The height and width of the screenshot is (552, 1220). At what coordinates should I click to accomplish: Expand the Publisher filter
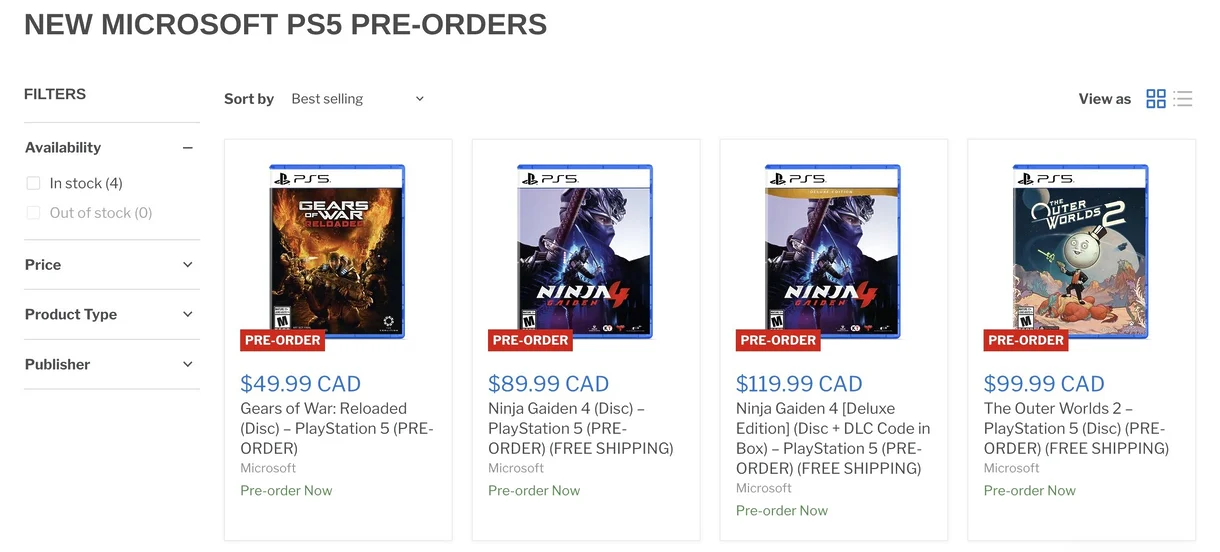click(110, 364)
